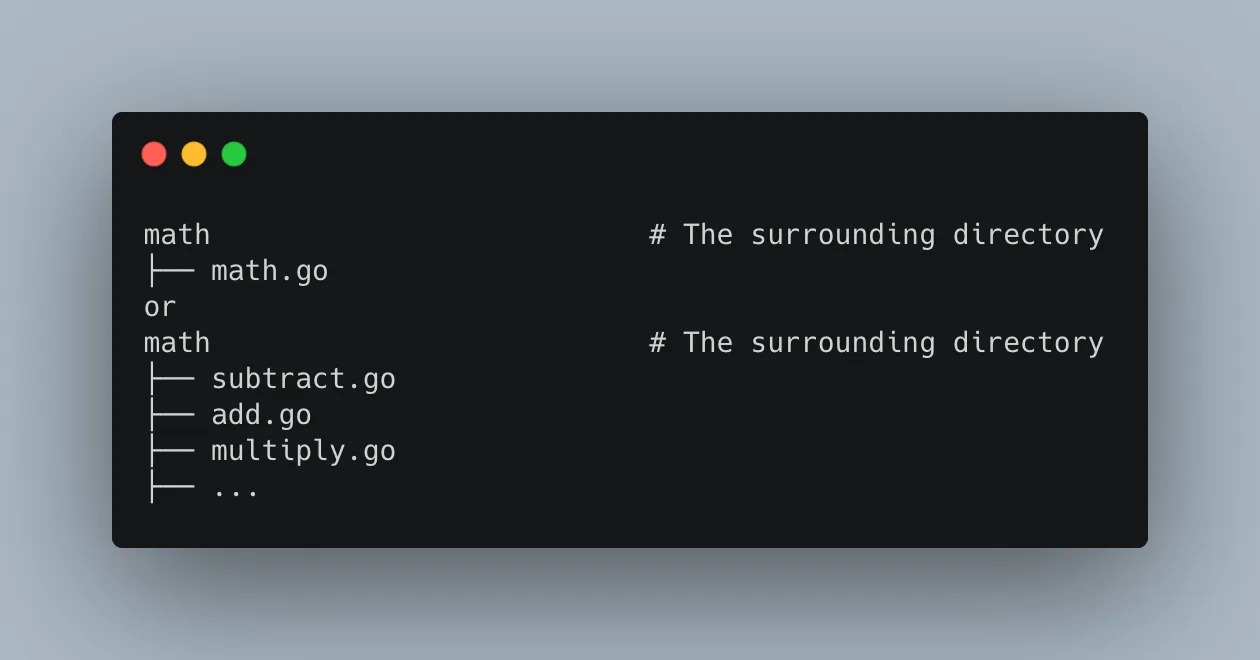
Task: Click the ellipsis entry below multiply.go
Action: [236, 489]
